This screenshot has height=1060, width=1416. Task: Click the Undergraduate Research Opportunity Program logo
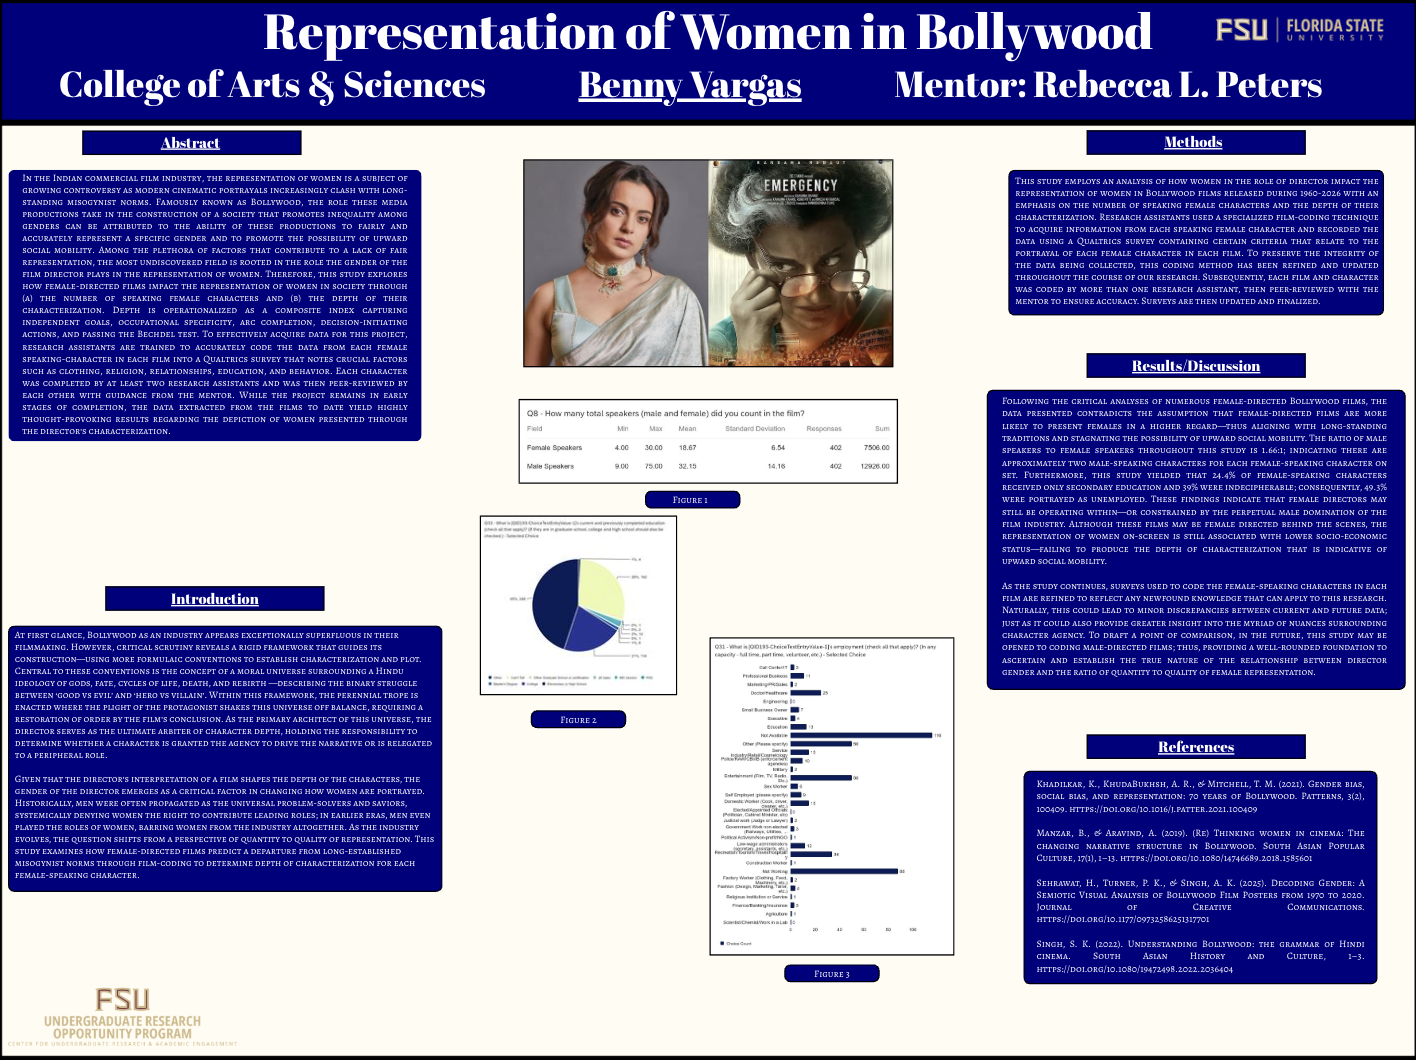(x=122, y=1017)
